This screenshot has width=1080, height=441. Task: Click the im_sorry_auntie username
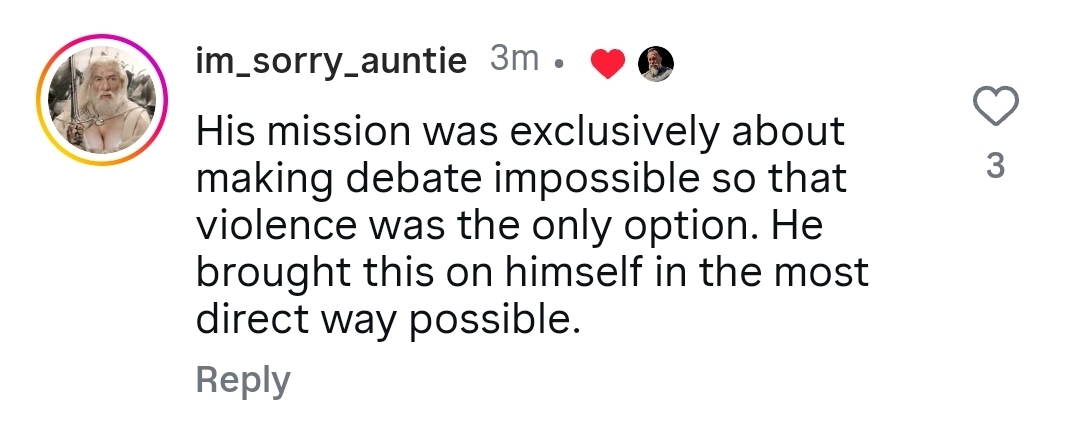pos(331,62)
